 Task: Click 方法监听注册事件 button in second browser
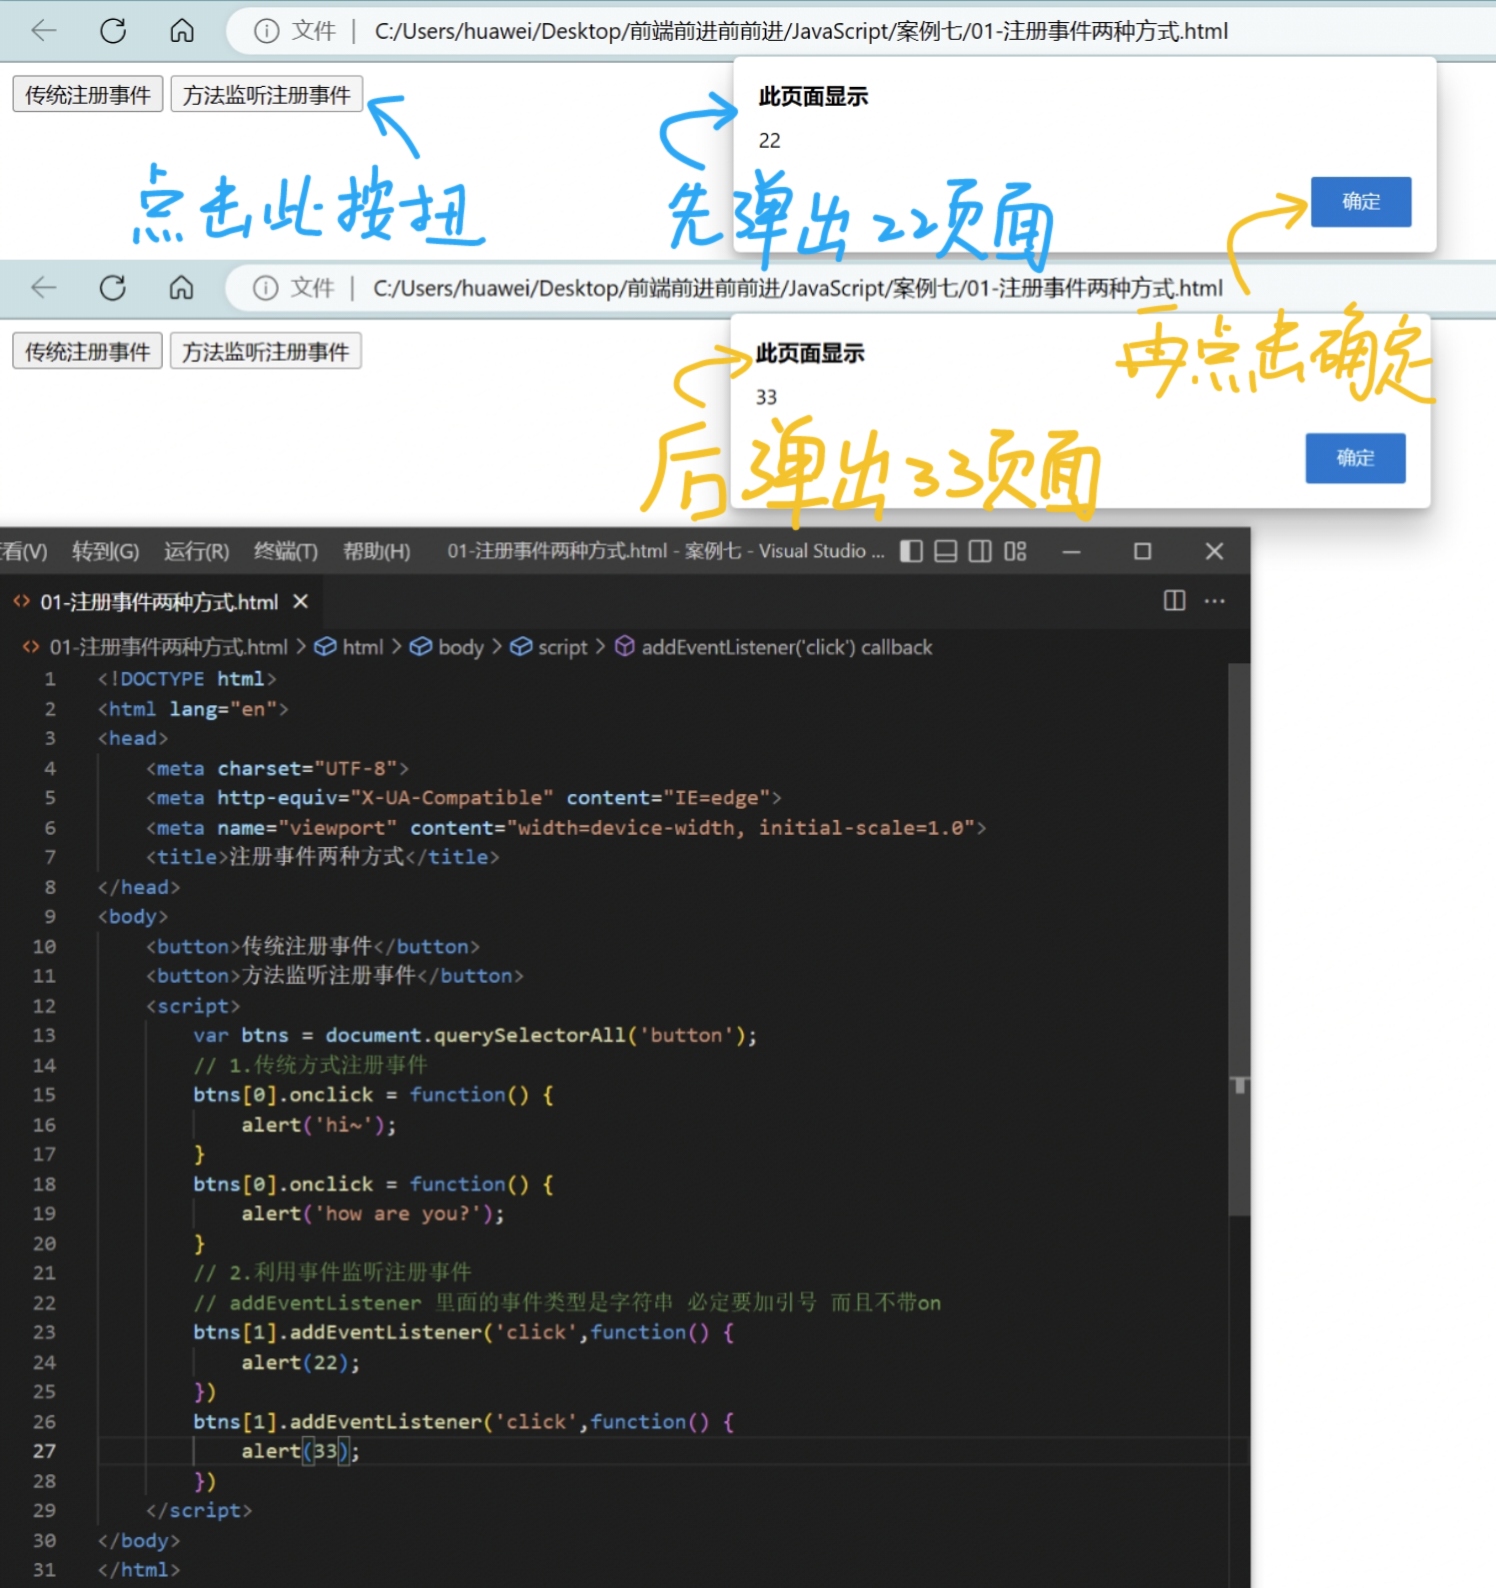click(x=266, y=352)
